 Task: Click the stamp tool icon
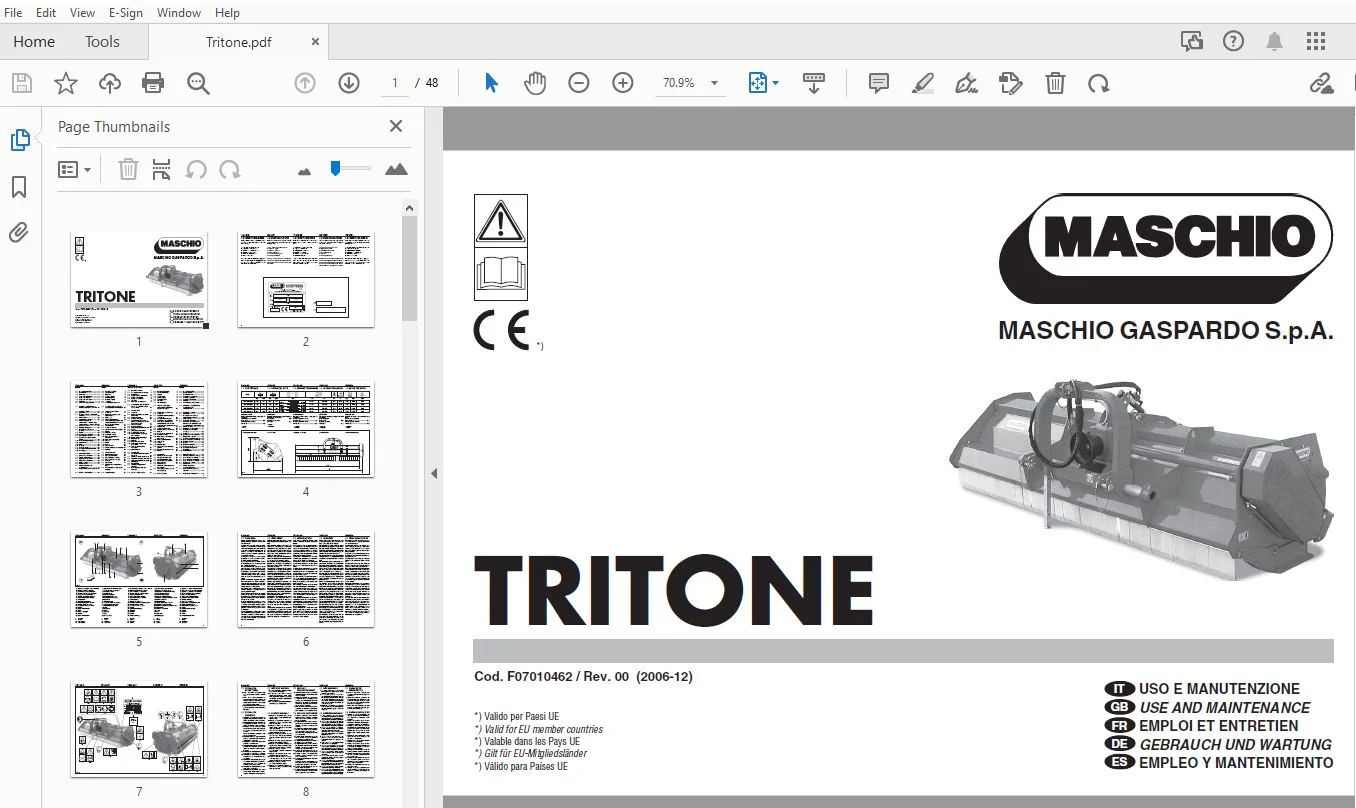pyautogui.click(x=1011, y=83)
